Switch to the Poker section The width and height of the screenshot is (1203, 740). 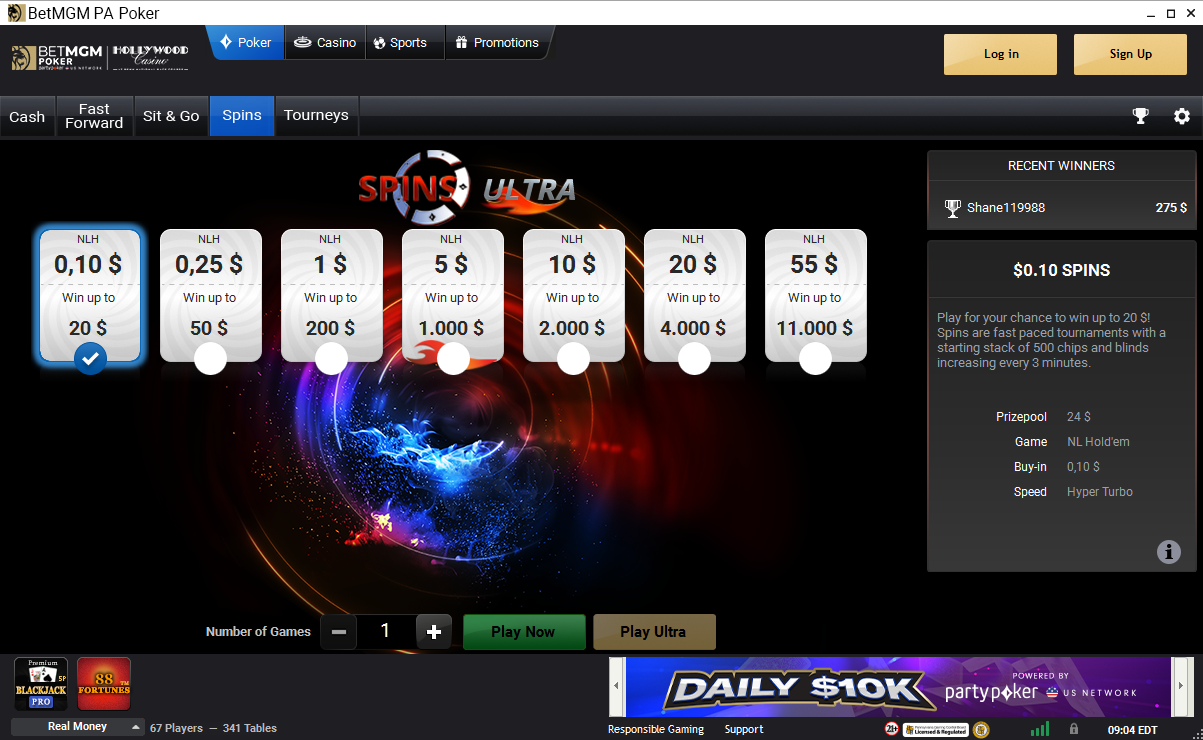click(x=246, y=43)
